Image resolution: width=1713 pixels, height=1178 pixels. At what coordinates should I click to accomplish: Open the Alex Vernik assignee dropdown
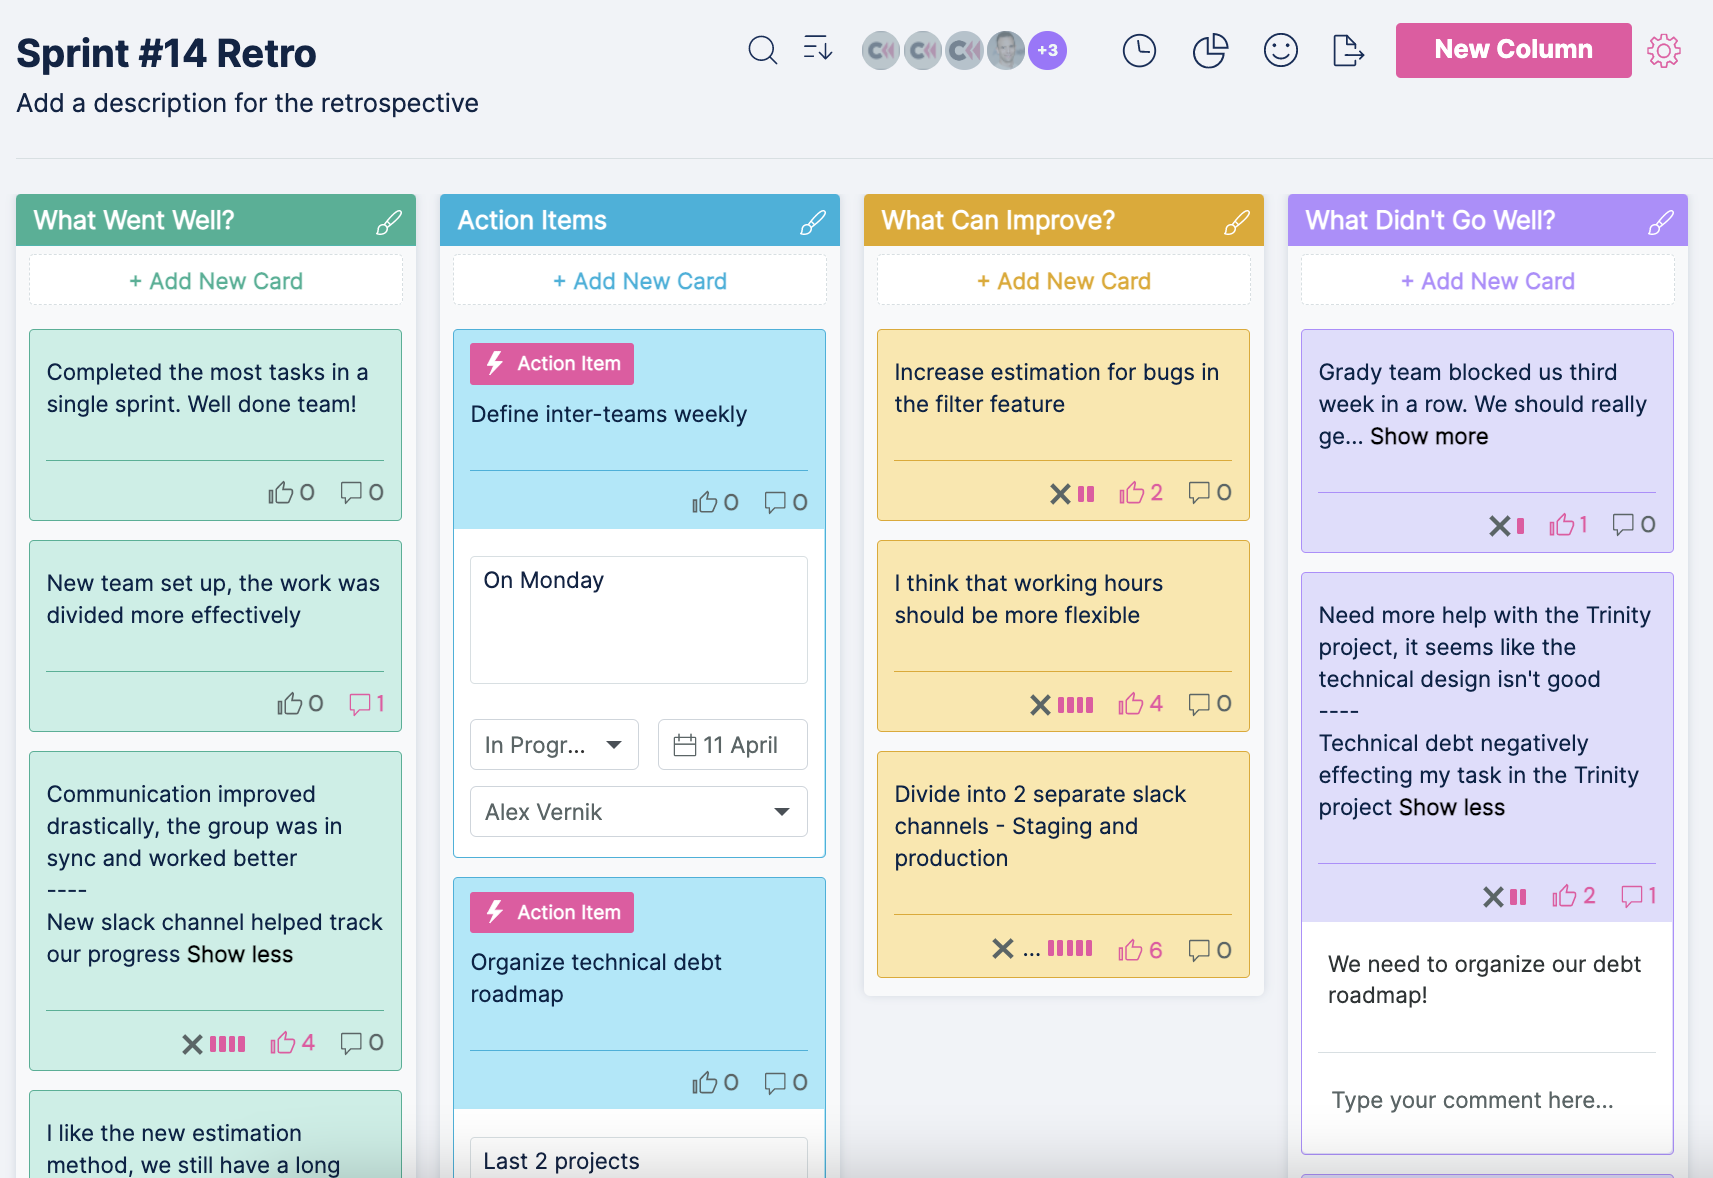pyautogui.click(x=638, y=811)
